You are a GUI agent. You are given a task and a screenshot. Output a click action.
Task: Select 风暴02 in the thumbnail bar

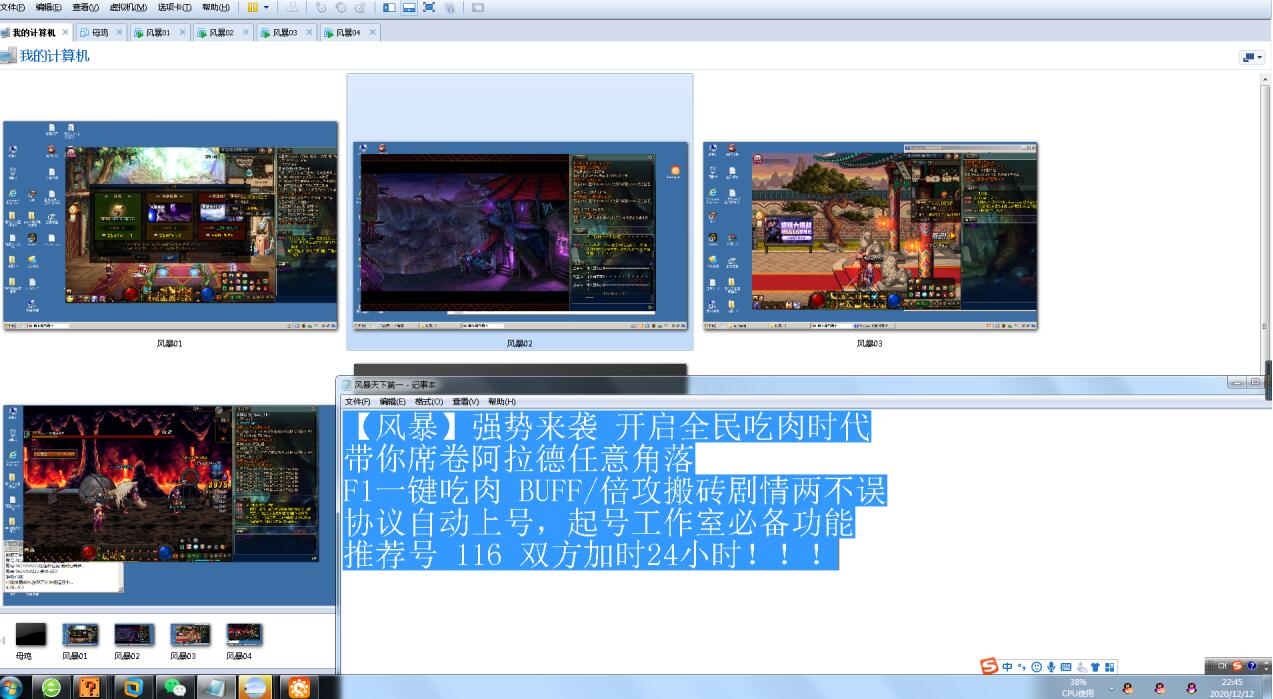tap(132, 634)
